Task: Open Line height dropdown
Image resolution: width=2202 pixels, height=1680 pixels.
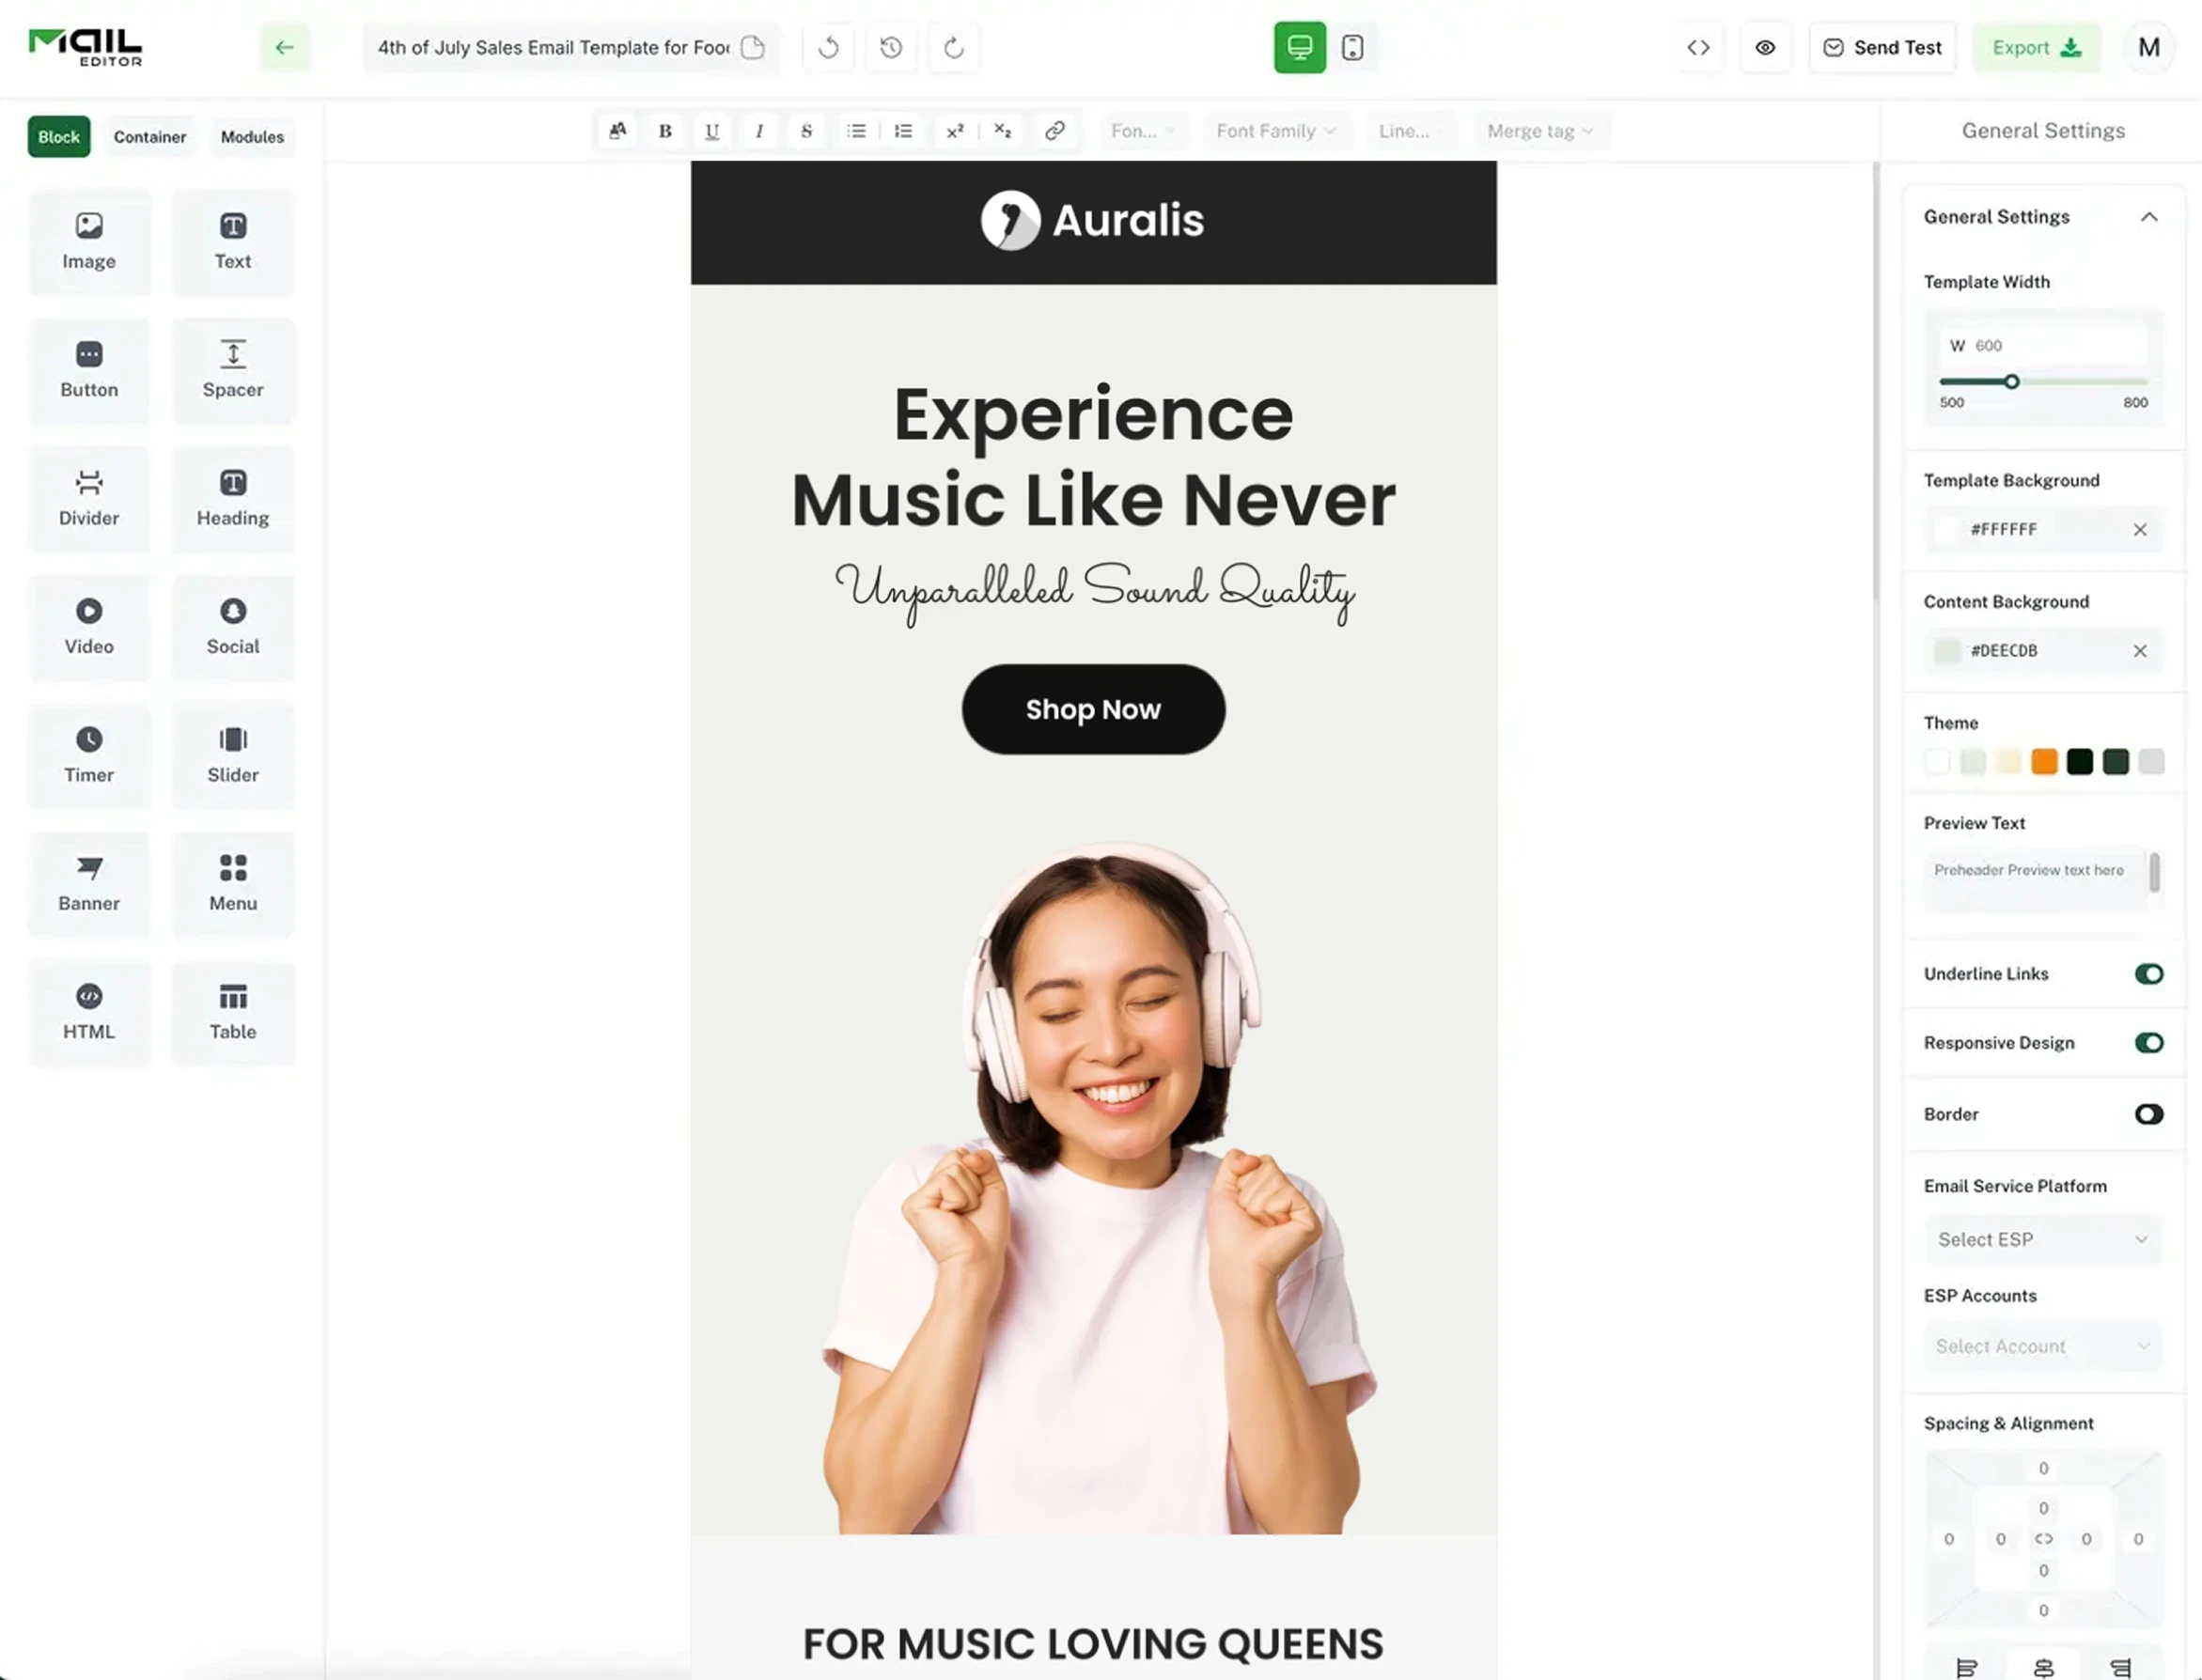Action: click(x=1410, y=131)
